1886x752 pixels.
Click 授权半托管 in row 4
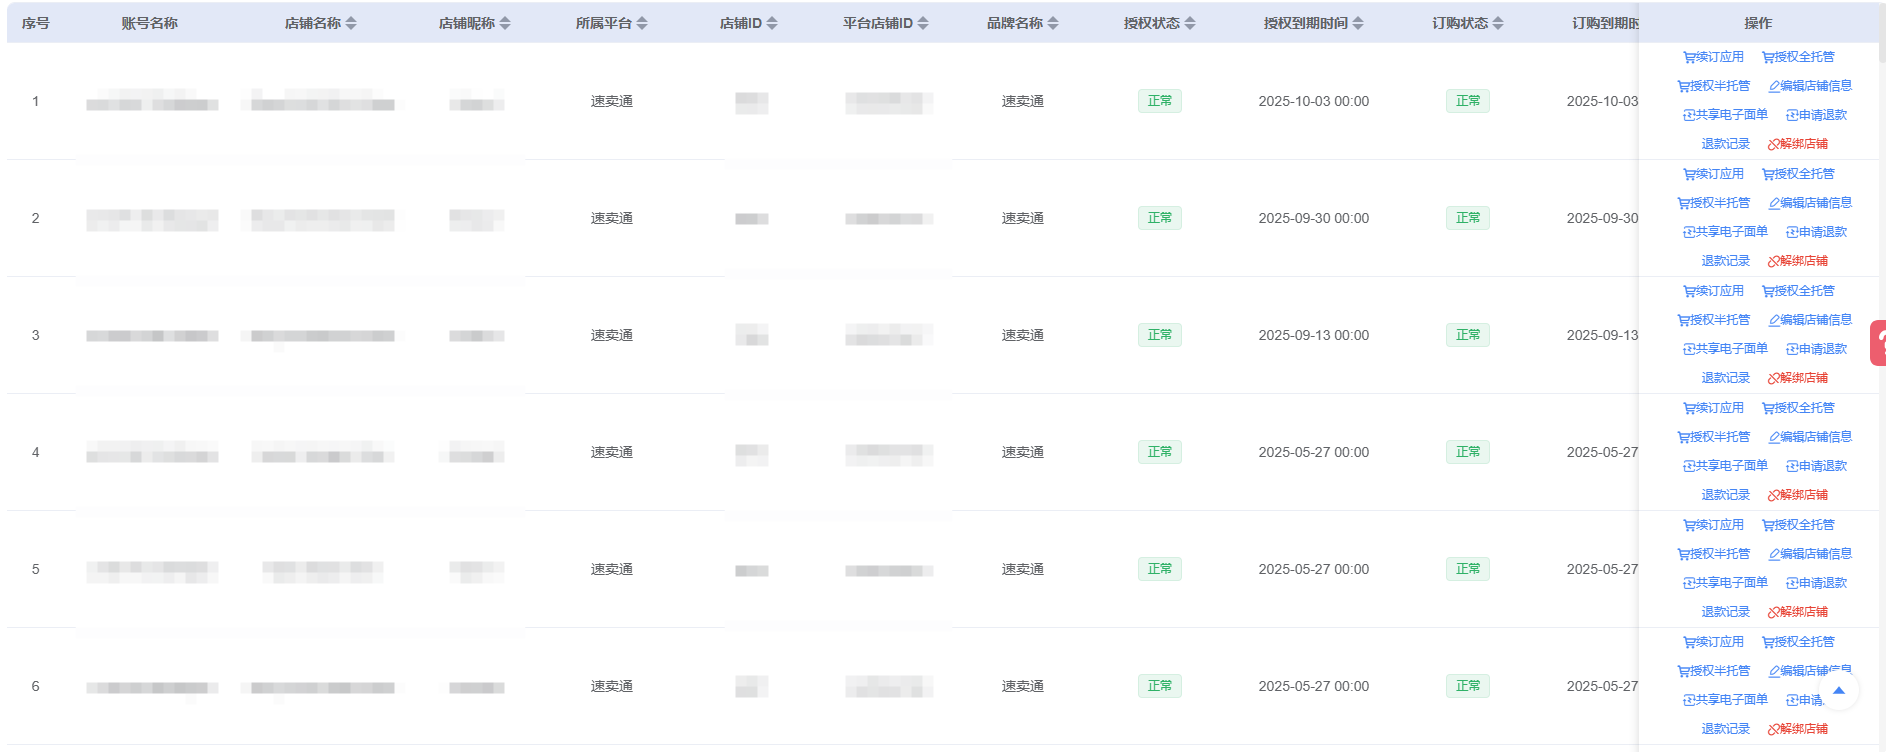tap(1714, 437)
